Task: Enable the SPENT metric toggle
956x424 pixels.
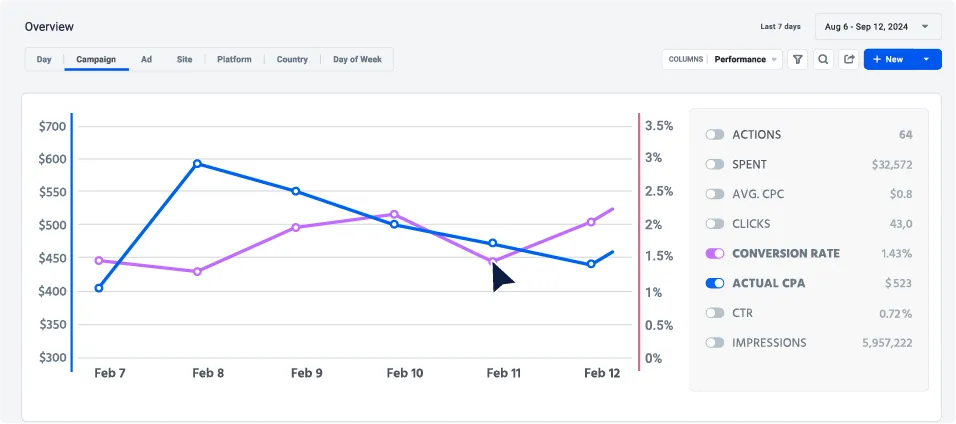Action: click(x=714, y=164)
